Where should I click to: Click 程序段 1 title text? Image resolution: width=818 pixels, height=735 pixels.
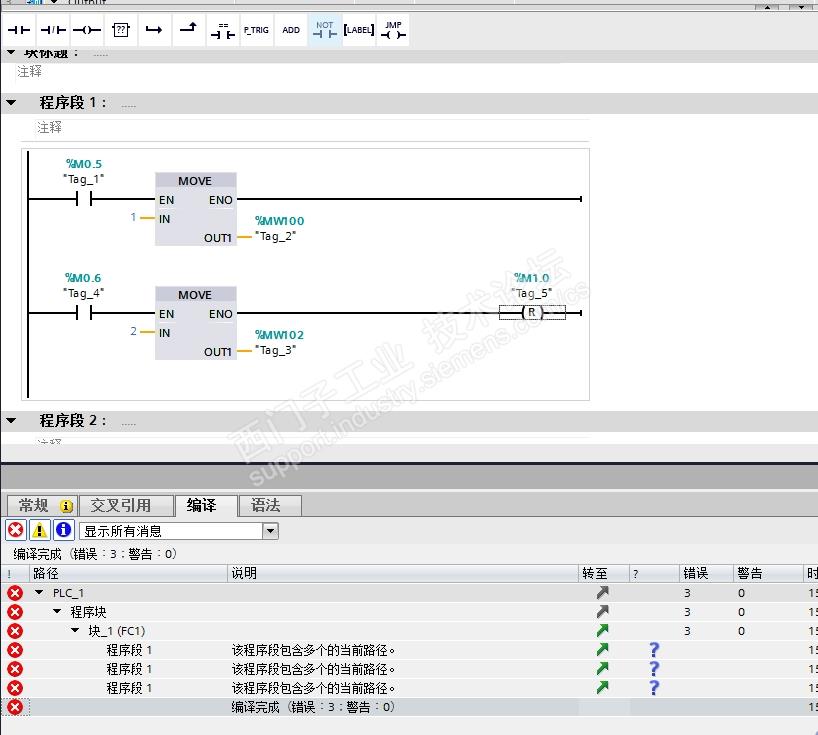pyautogui.click(x=73, y=103)
